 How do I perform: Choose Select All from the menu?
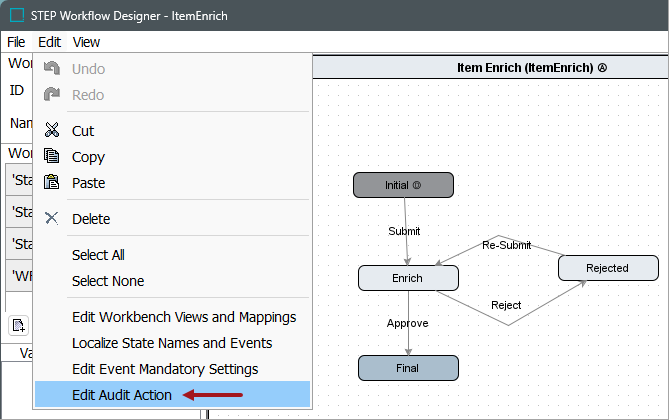[x=98, y=255]
